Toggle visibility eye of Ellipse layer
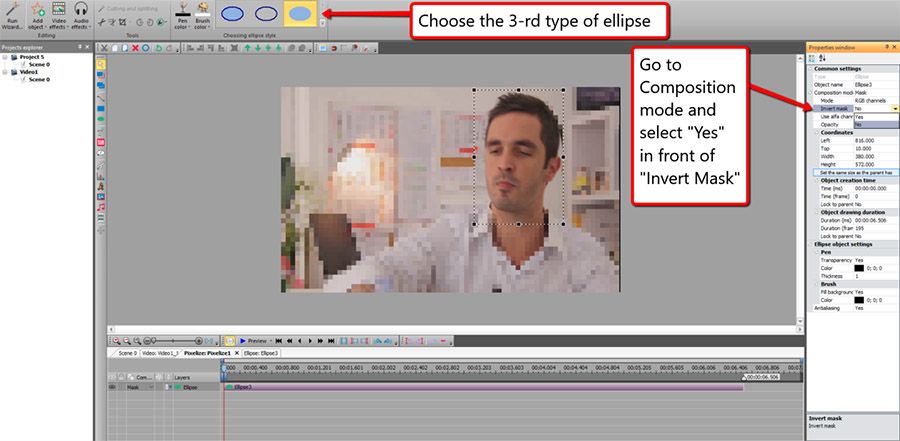Image resolution: width=900 pixels, height=441 pixels. pyautogui.click(x=112, y=387)
